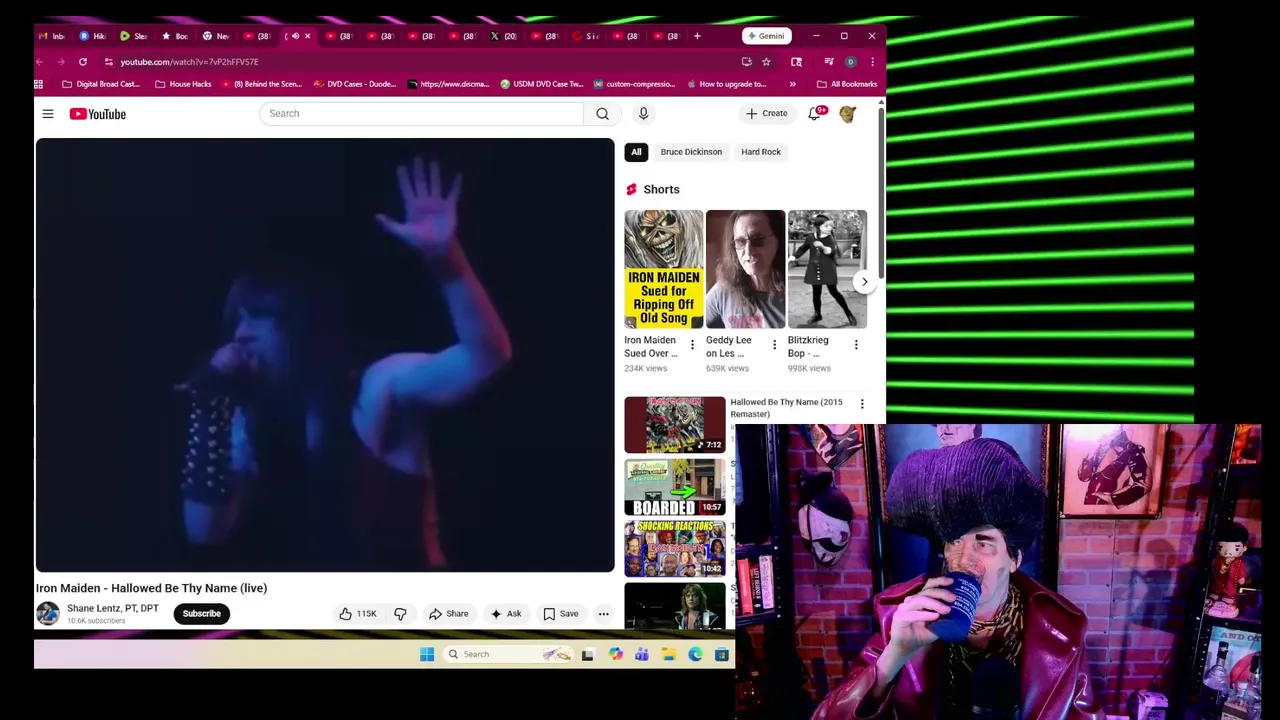Open a new browser tab
Screen dimensions: 1280x720
698,36
